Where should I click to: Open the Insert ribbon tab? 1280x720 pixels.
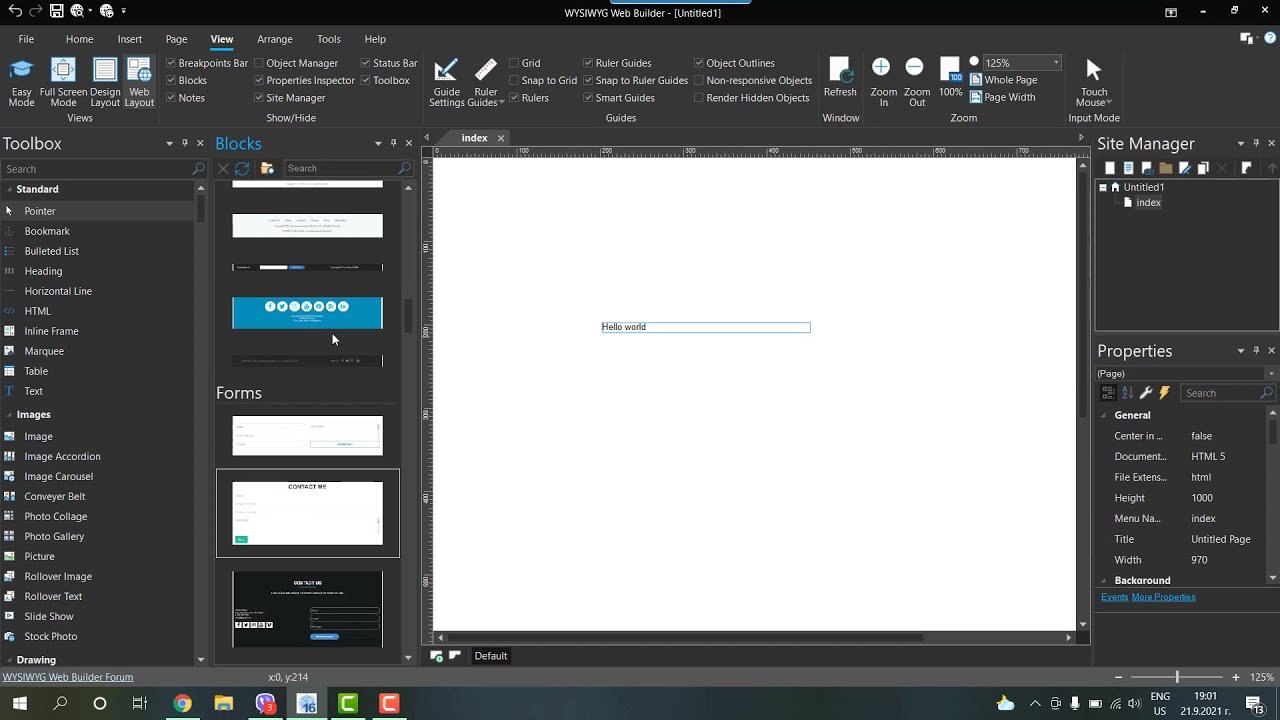pos(130,39)
